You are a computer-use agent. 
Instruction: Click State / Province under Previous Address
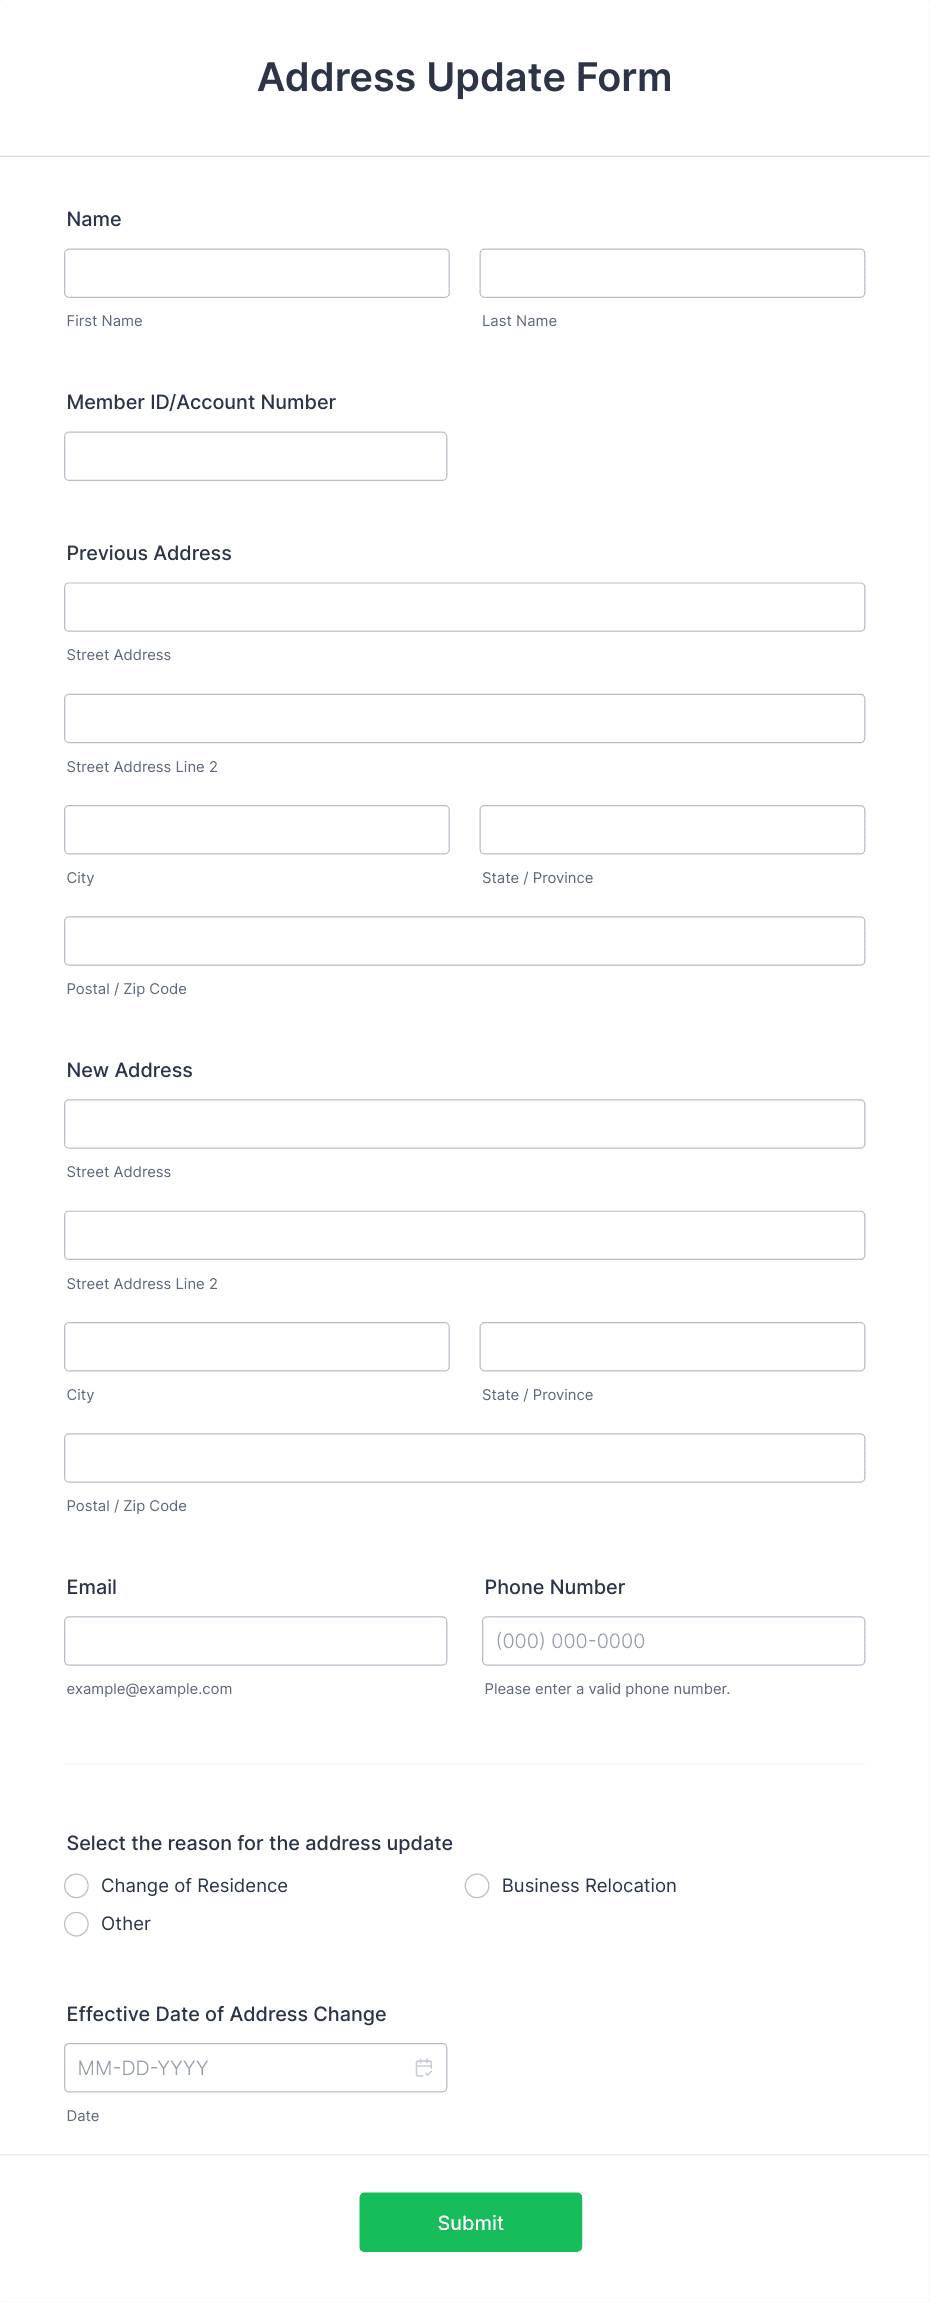pyautogui.click(x=672, y=829)
